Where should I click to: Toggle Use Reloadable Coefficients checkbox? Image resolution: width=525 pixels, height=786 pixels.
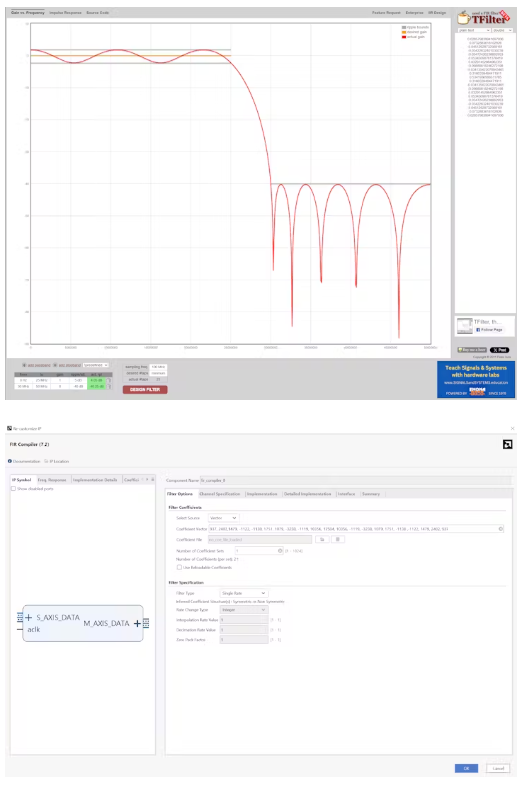coord(179,567)
